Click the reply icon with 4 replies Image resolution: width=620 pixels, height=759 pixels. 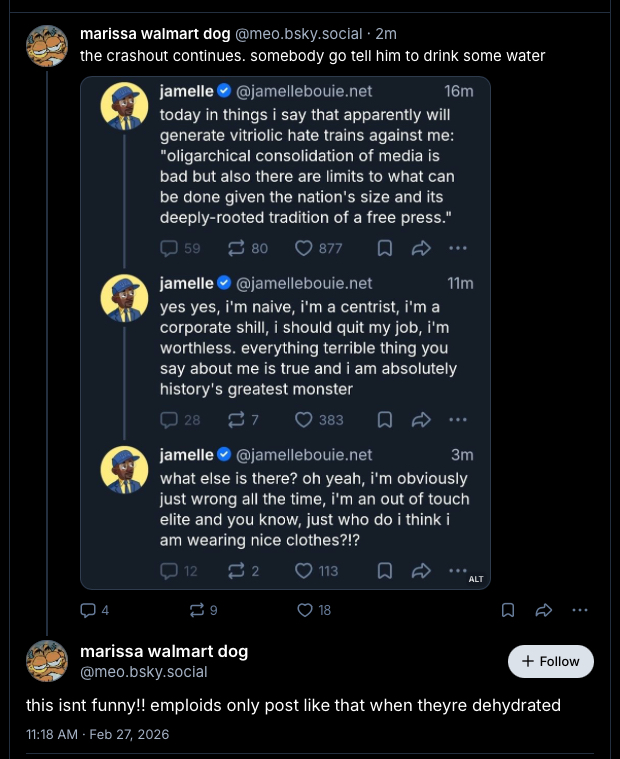[88, 610]
